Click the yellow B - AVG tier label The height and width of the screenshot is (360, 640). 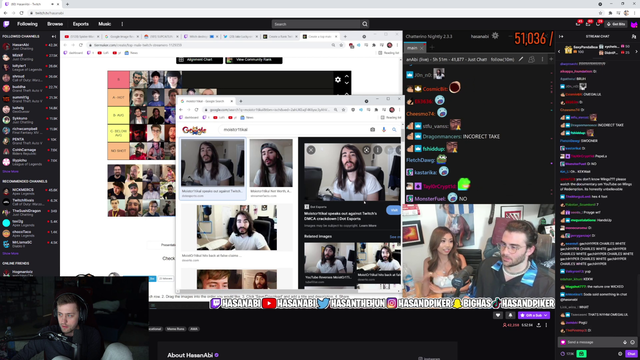pyautogui.click(x=118, y=116)
